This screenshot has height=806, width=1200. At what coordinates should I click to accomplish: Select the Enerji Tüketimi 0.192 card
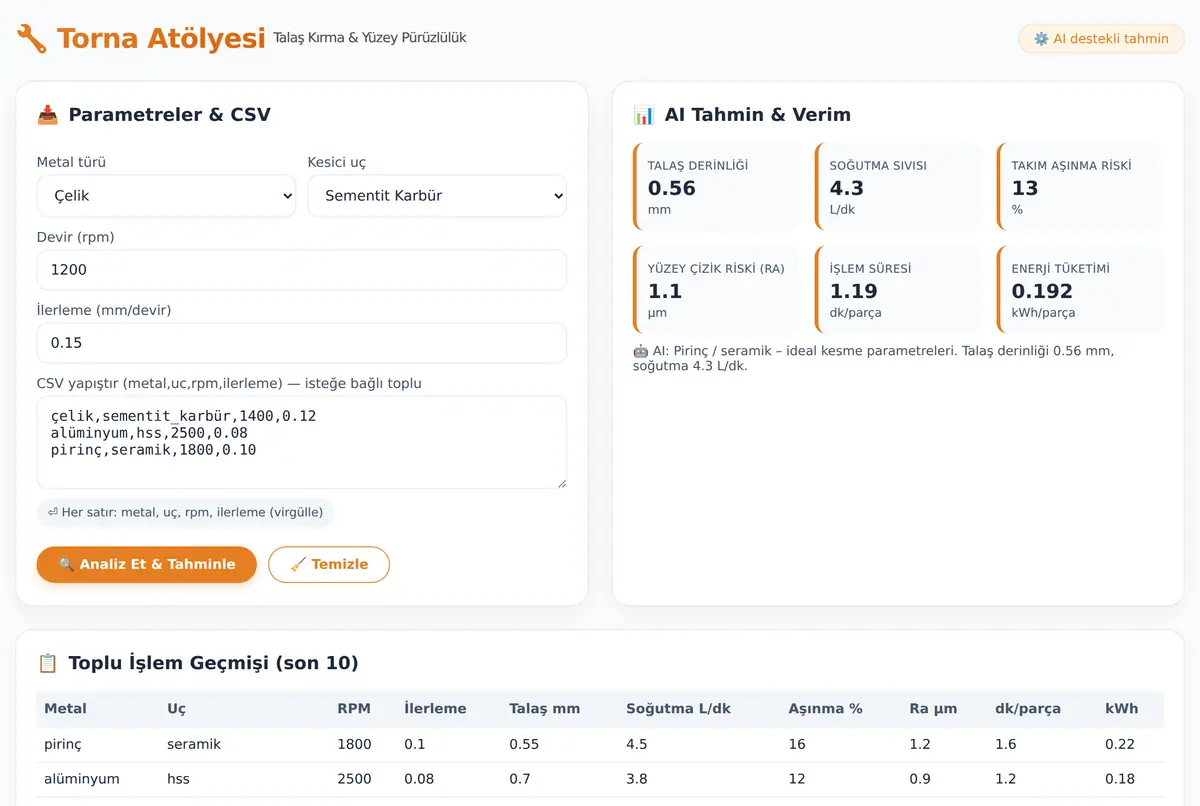point(1080,290)
